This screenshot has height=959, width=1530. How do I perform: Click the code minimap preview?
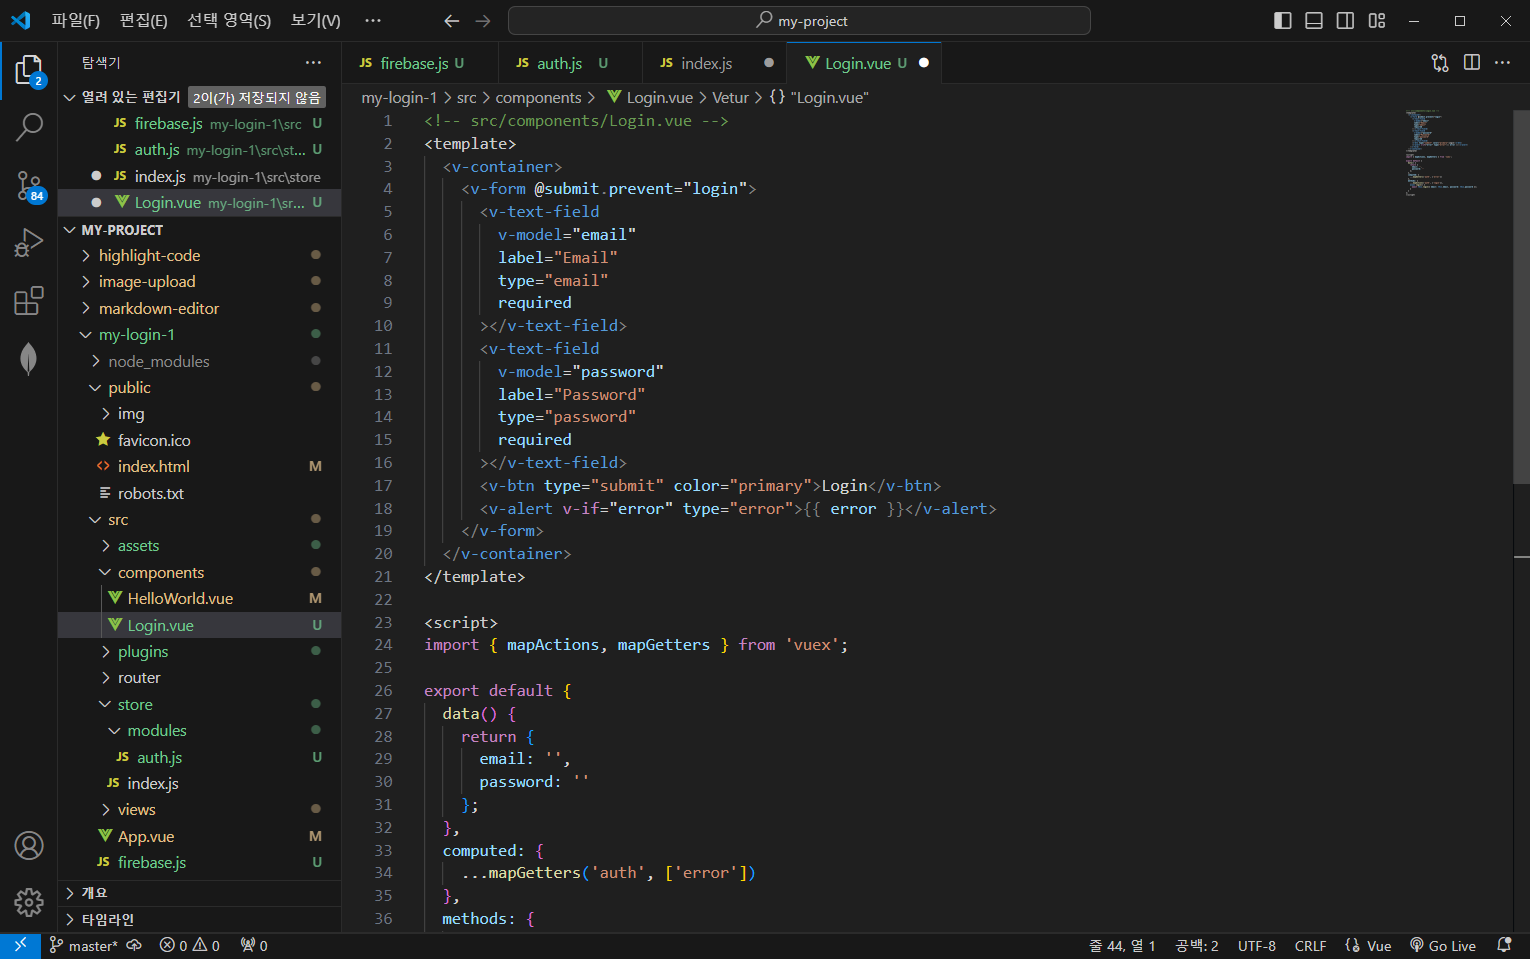(1440, 152)
